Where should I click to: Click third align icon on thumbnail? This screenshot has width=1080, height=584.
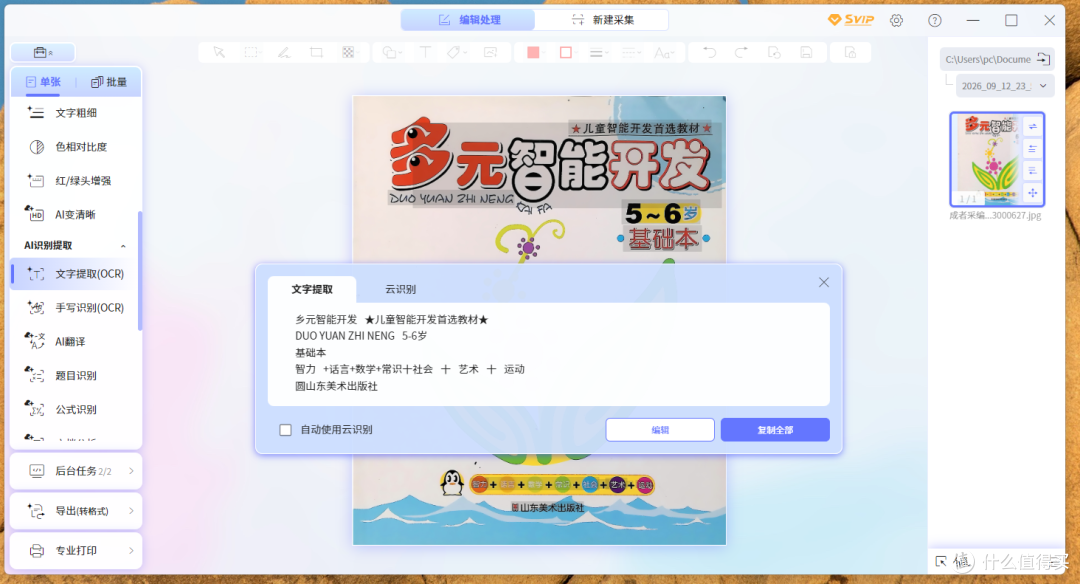click(1032, 171)
